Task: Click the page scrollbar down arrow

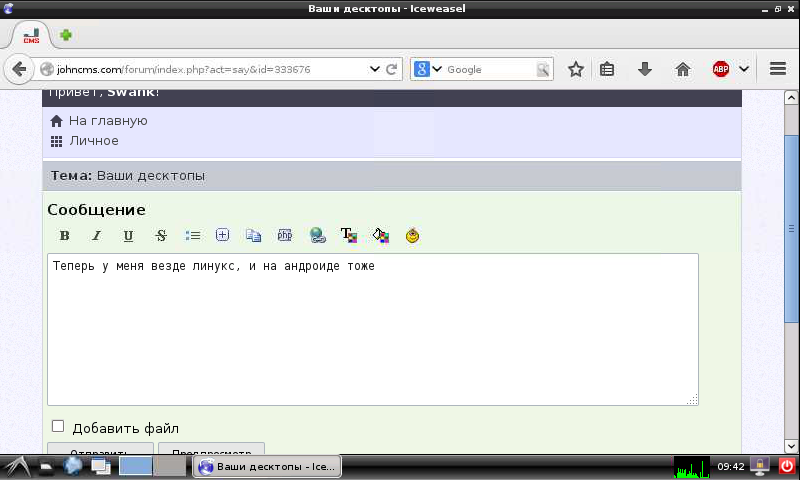Action: click(791, 446)
